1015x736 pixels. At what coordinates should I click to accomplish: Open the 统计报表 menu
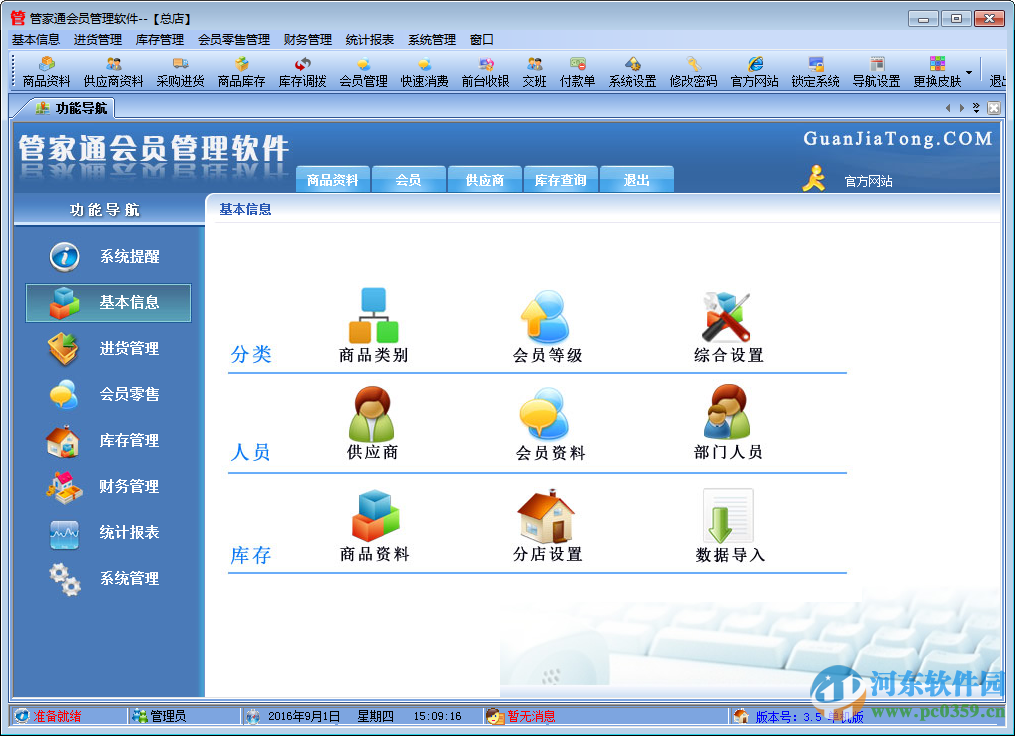click(x=368, y=39)
